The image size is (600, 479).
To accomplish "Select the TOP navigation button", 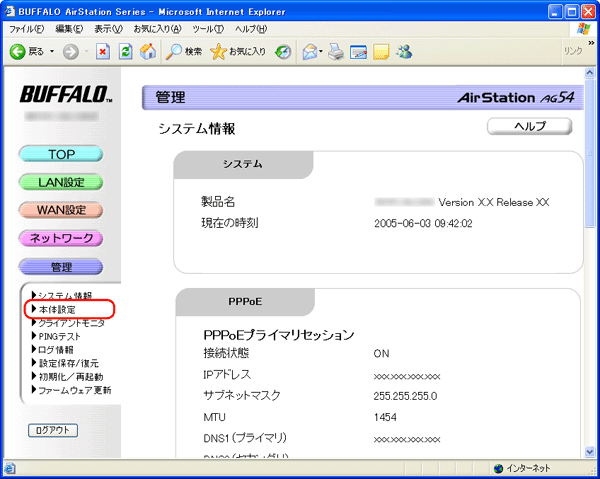I will [x=61, y=154].
